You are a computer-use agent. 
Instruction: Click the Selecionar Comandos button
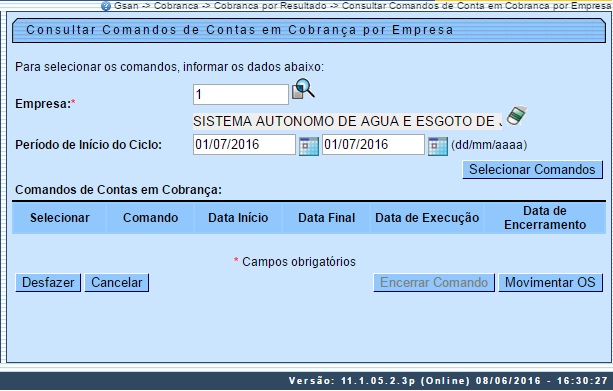532,170
